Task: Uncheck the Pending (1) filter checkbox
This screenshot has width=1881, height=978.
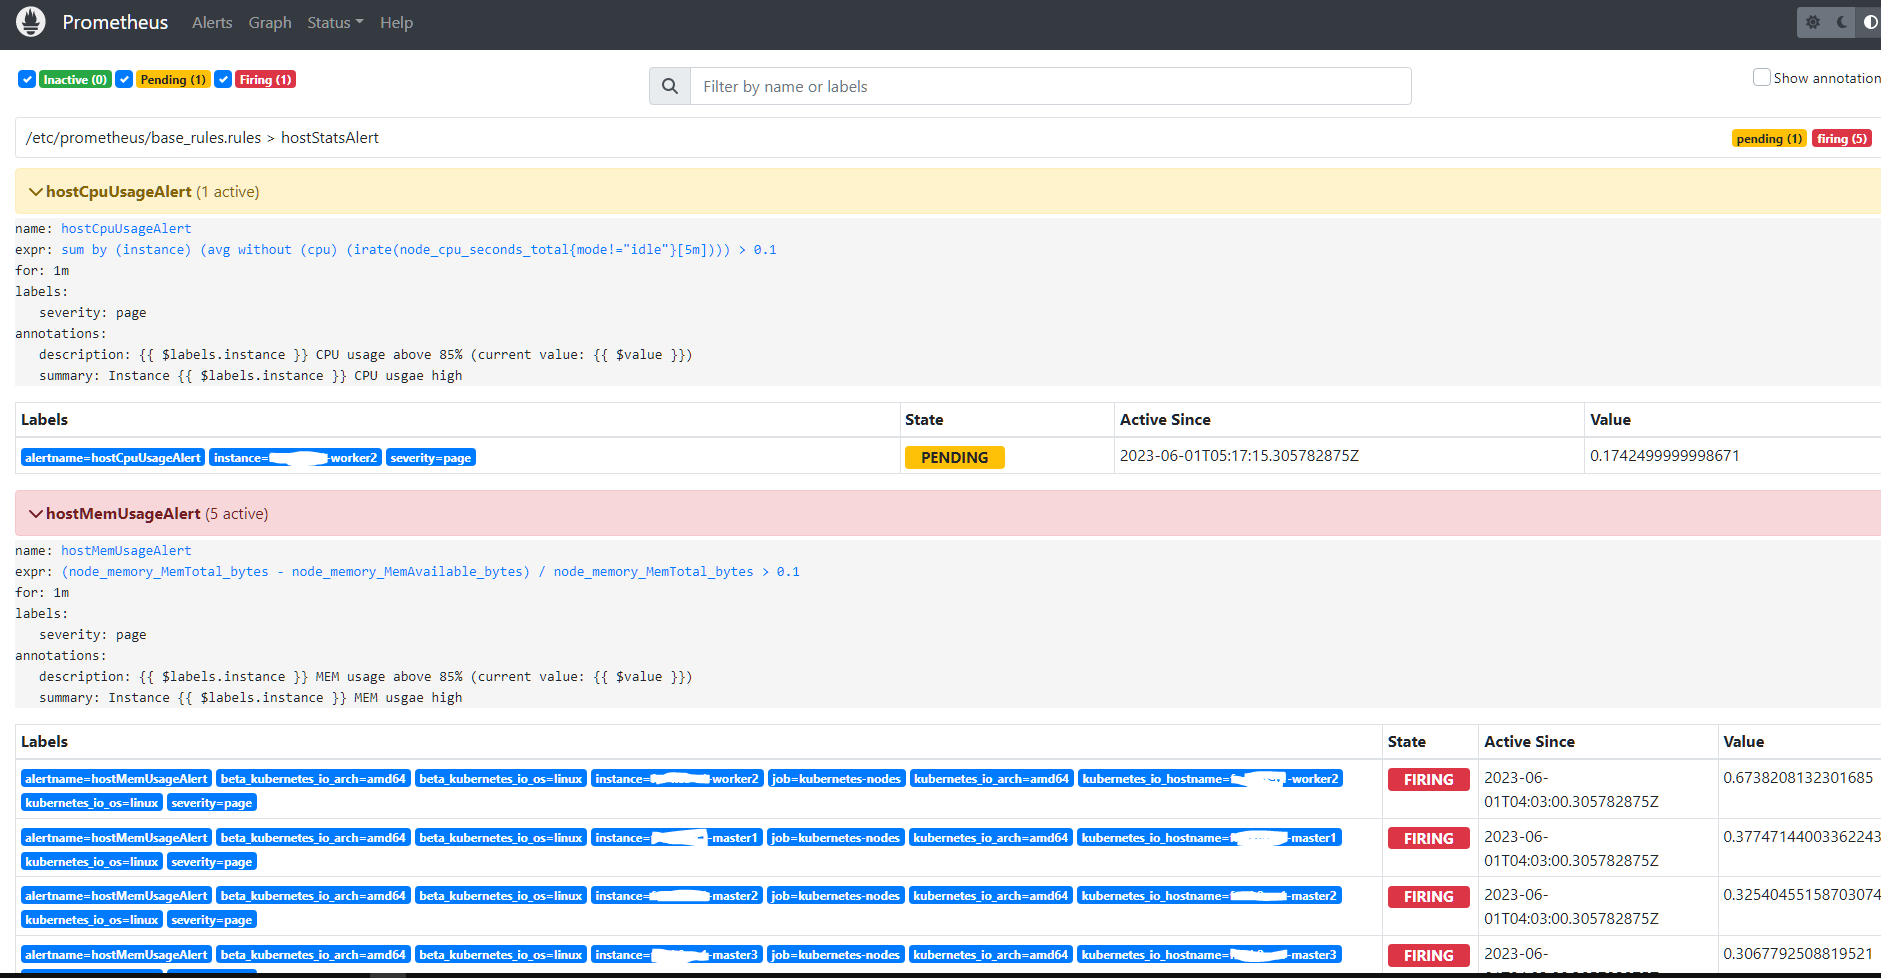Action: (x=124, y=80)
